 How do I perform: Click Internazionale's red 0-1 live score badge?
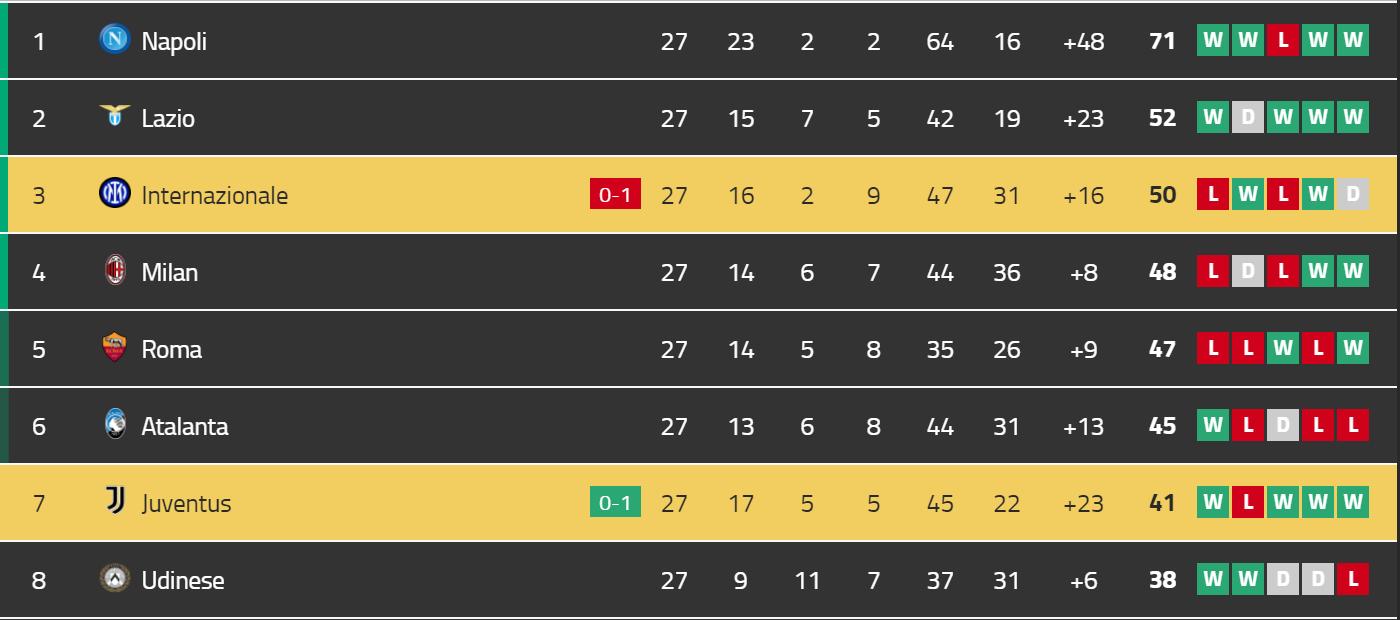tap(615, 195)
